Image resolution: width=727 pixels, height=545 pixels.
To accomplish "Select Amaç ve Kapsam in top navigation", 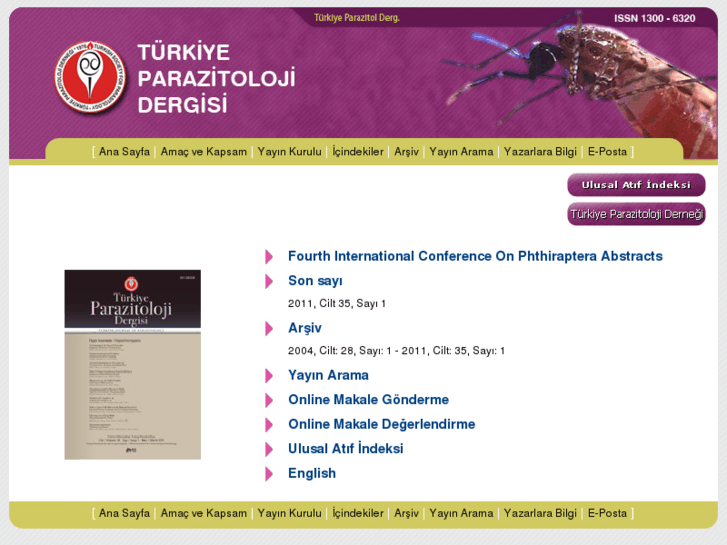I will [204, 152].
